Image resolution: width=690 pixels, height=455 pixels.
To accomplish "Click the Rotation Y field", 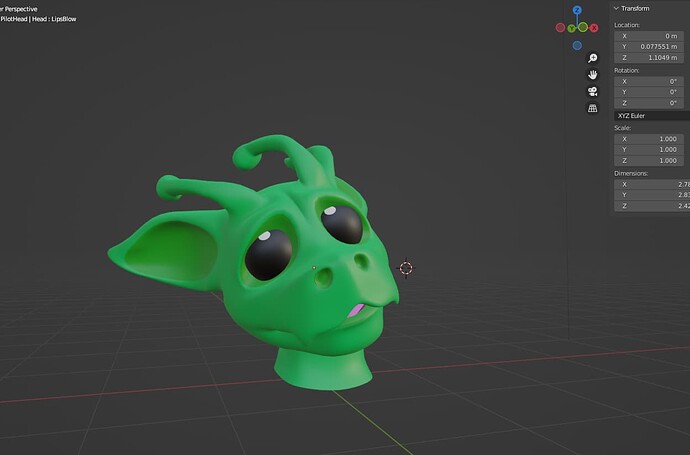I will pyautogui.click(x=649, y=92).
